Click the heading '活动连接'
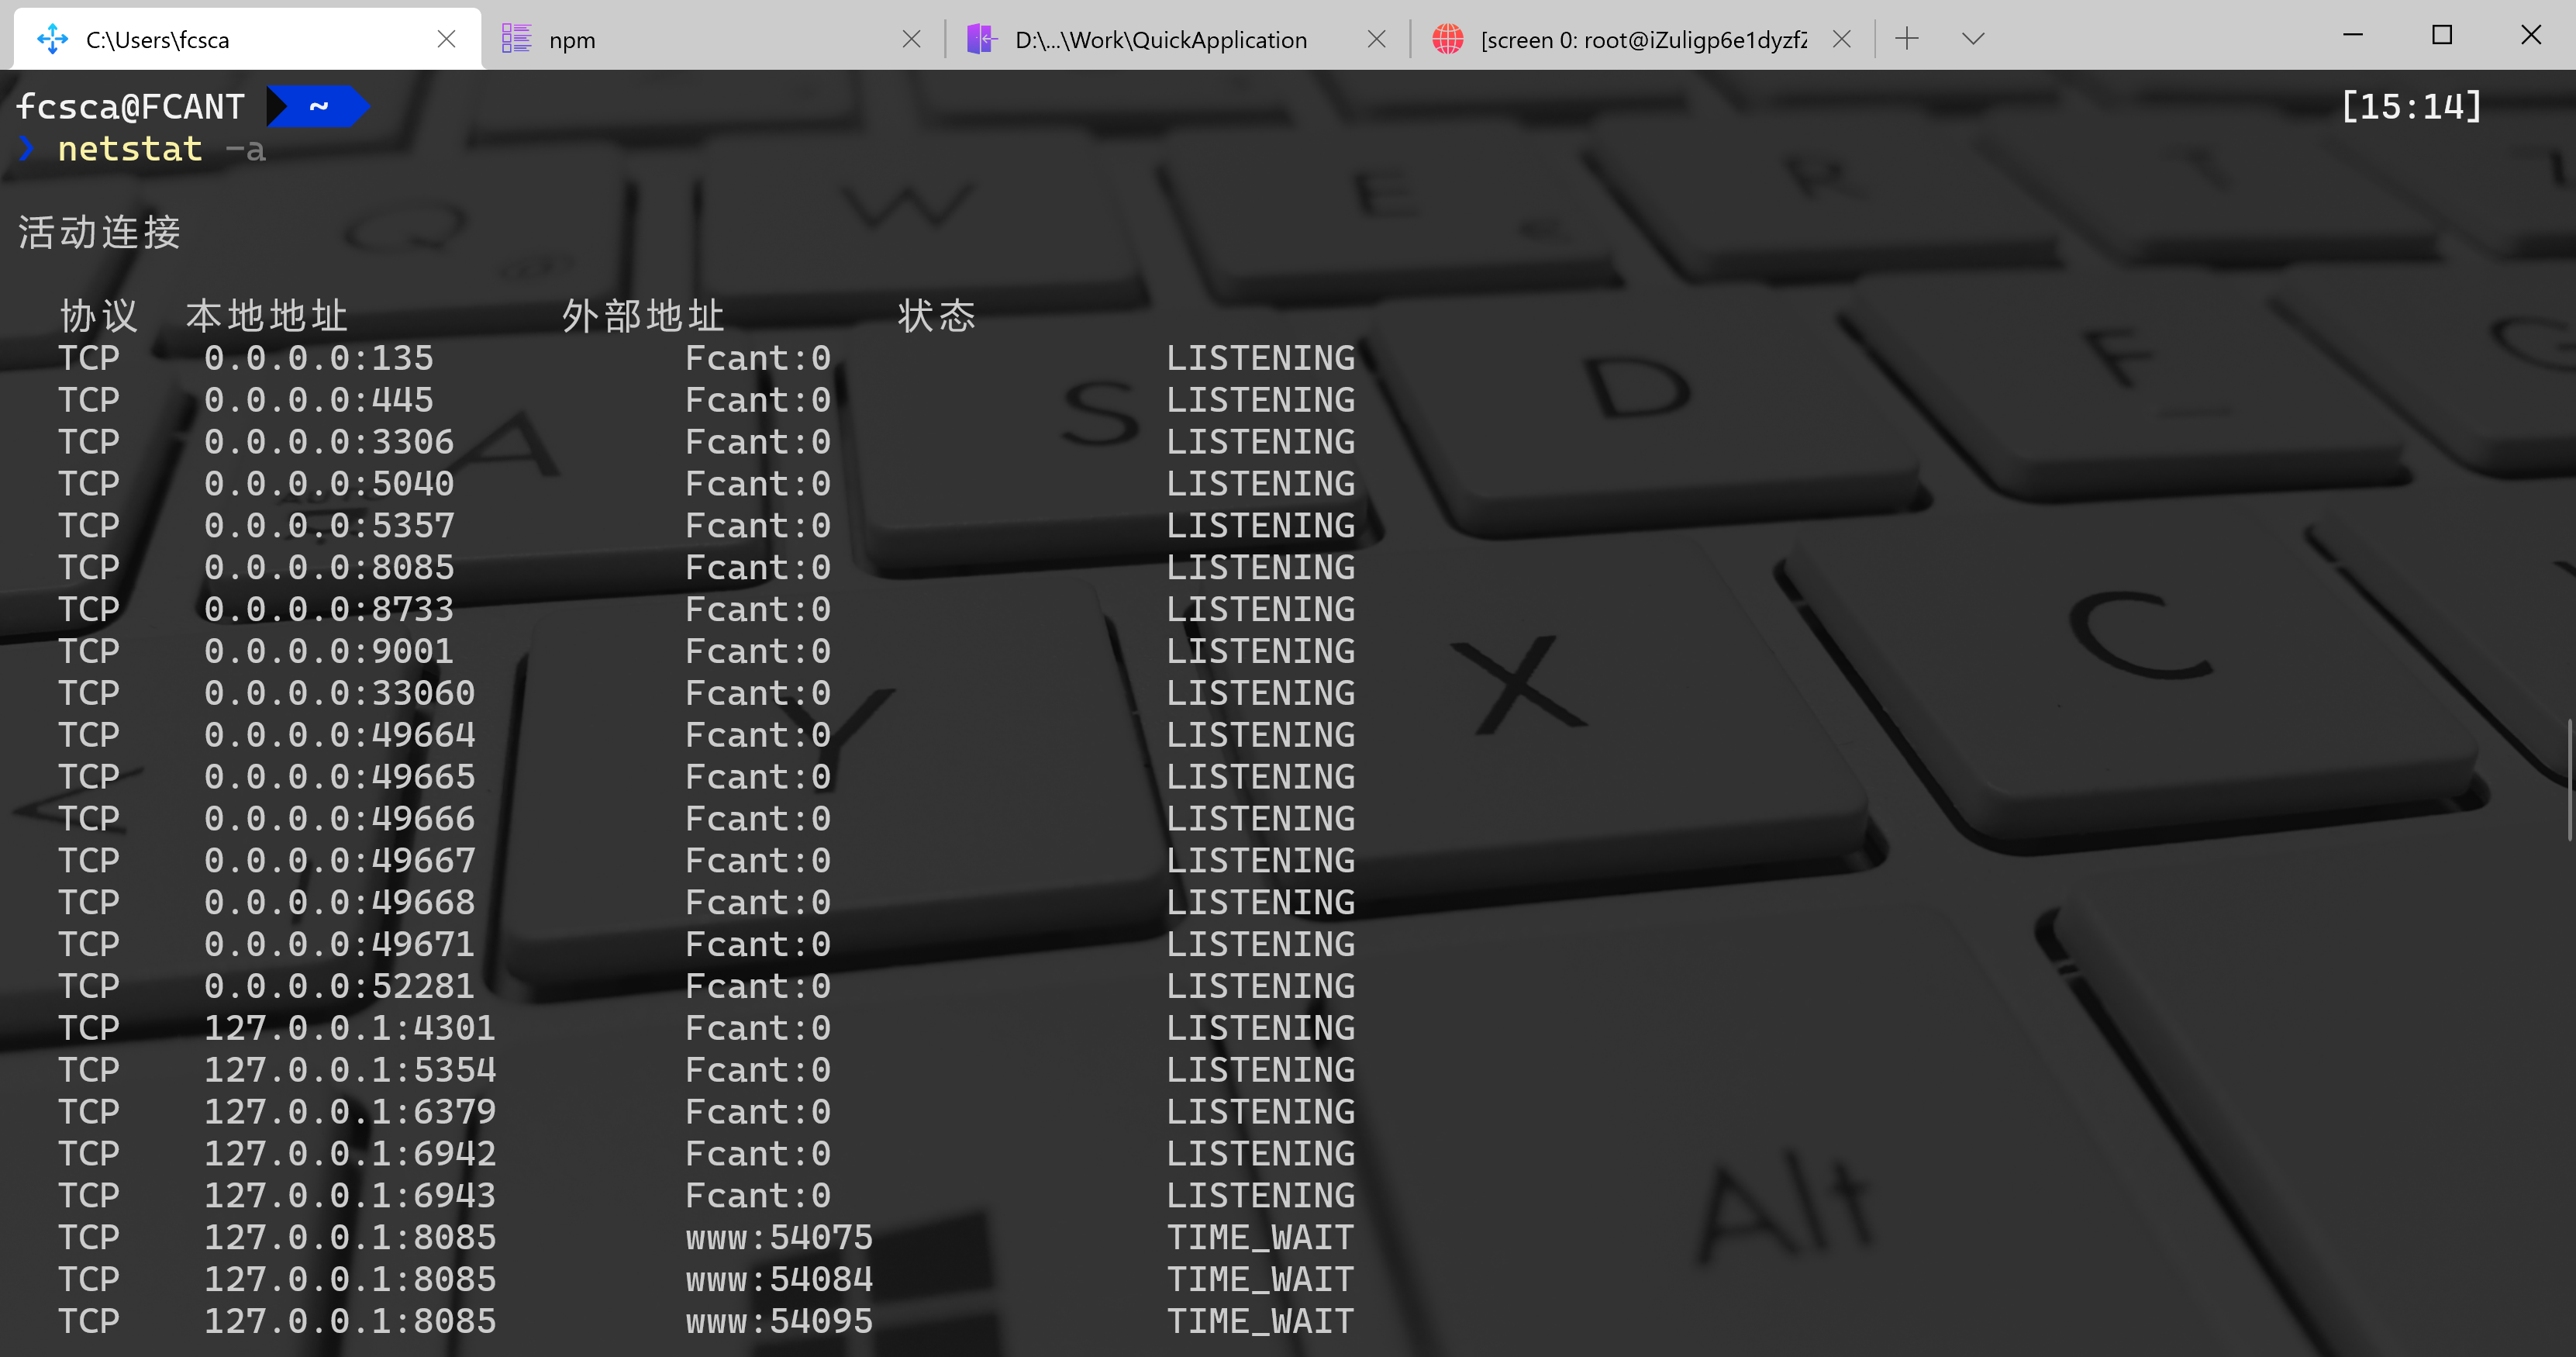The width and height of the screenshot is (2576, 1357). click(99, 232)
